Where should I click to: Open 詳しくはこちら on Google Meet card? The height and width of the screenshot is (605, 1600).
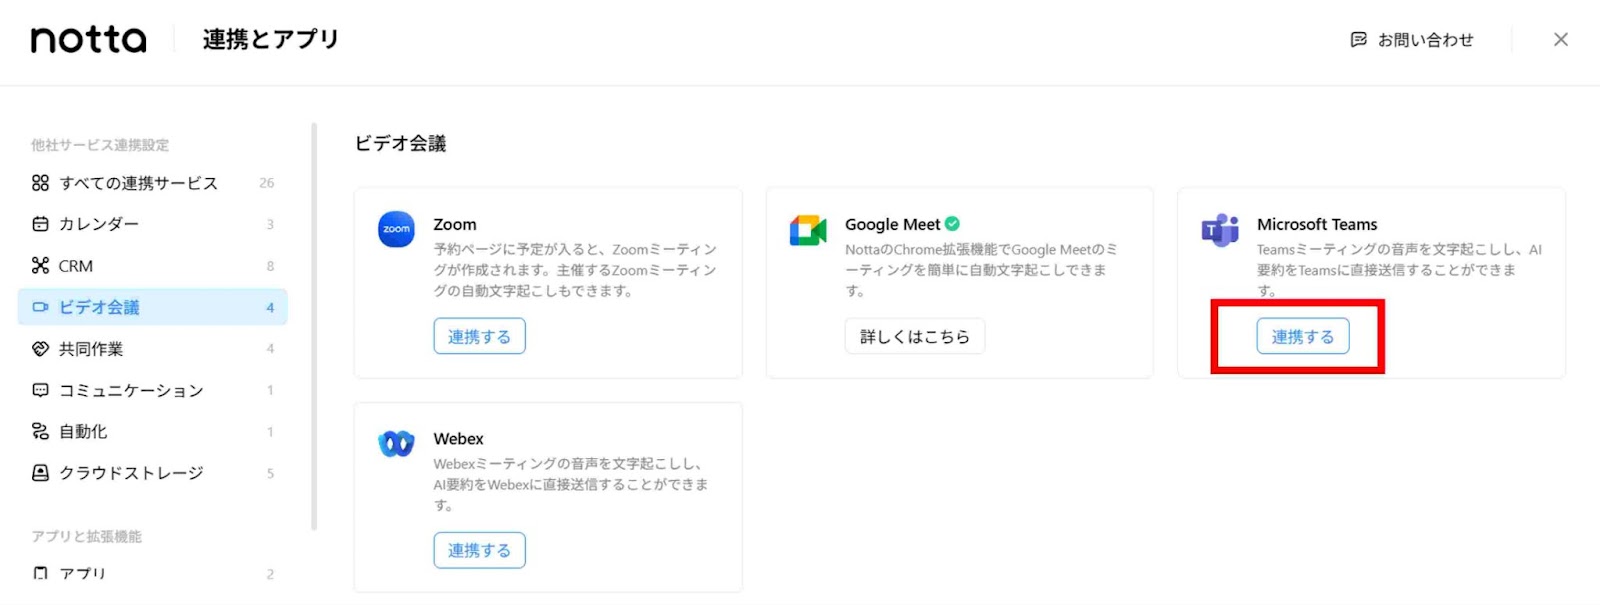(914, 336)
